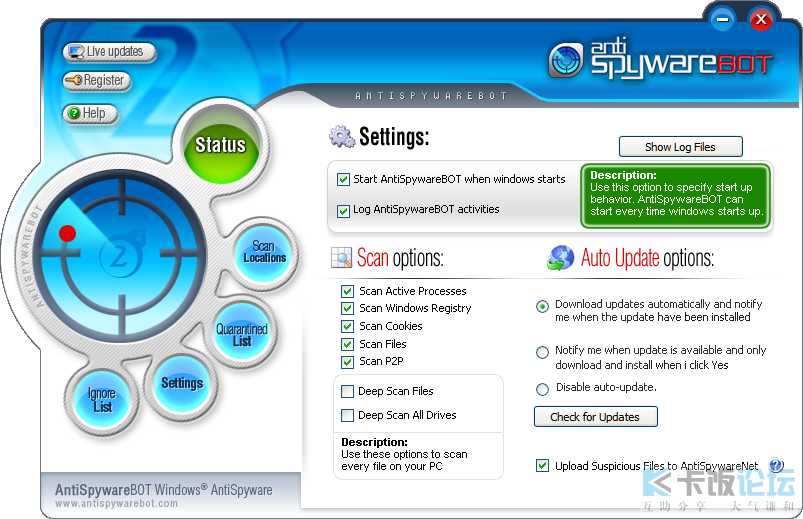803x519 pixels.
Task: Select the Settings bubble in sidebar
Action: click(182, 383)
